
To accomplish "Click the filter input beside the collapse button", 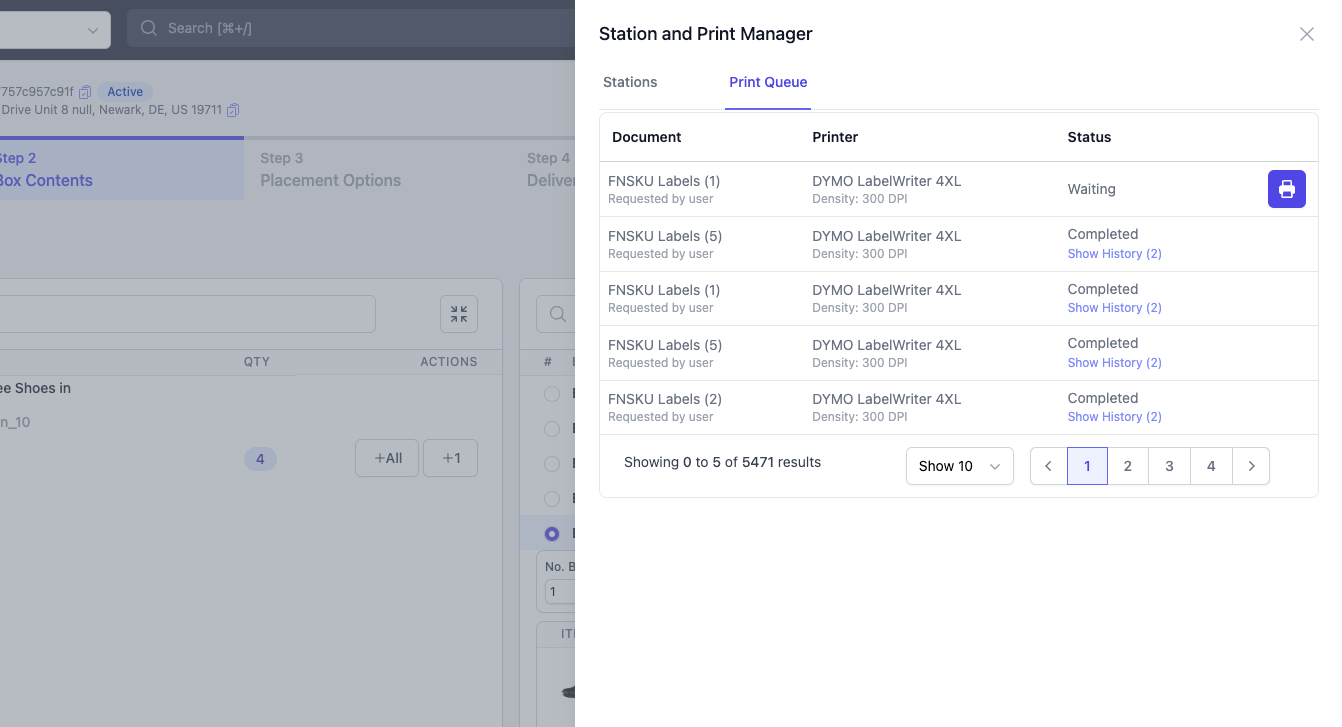I will [x=188, y=314].
